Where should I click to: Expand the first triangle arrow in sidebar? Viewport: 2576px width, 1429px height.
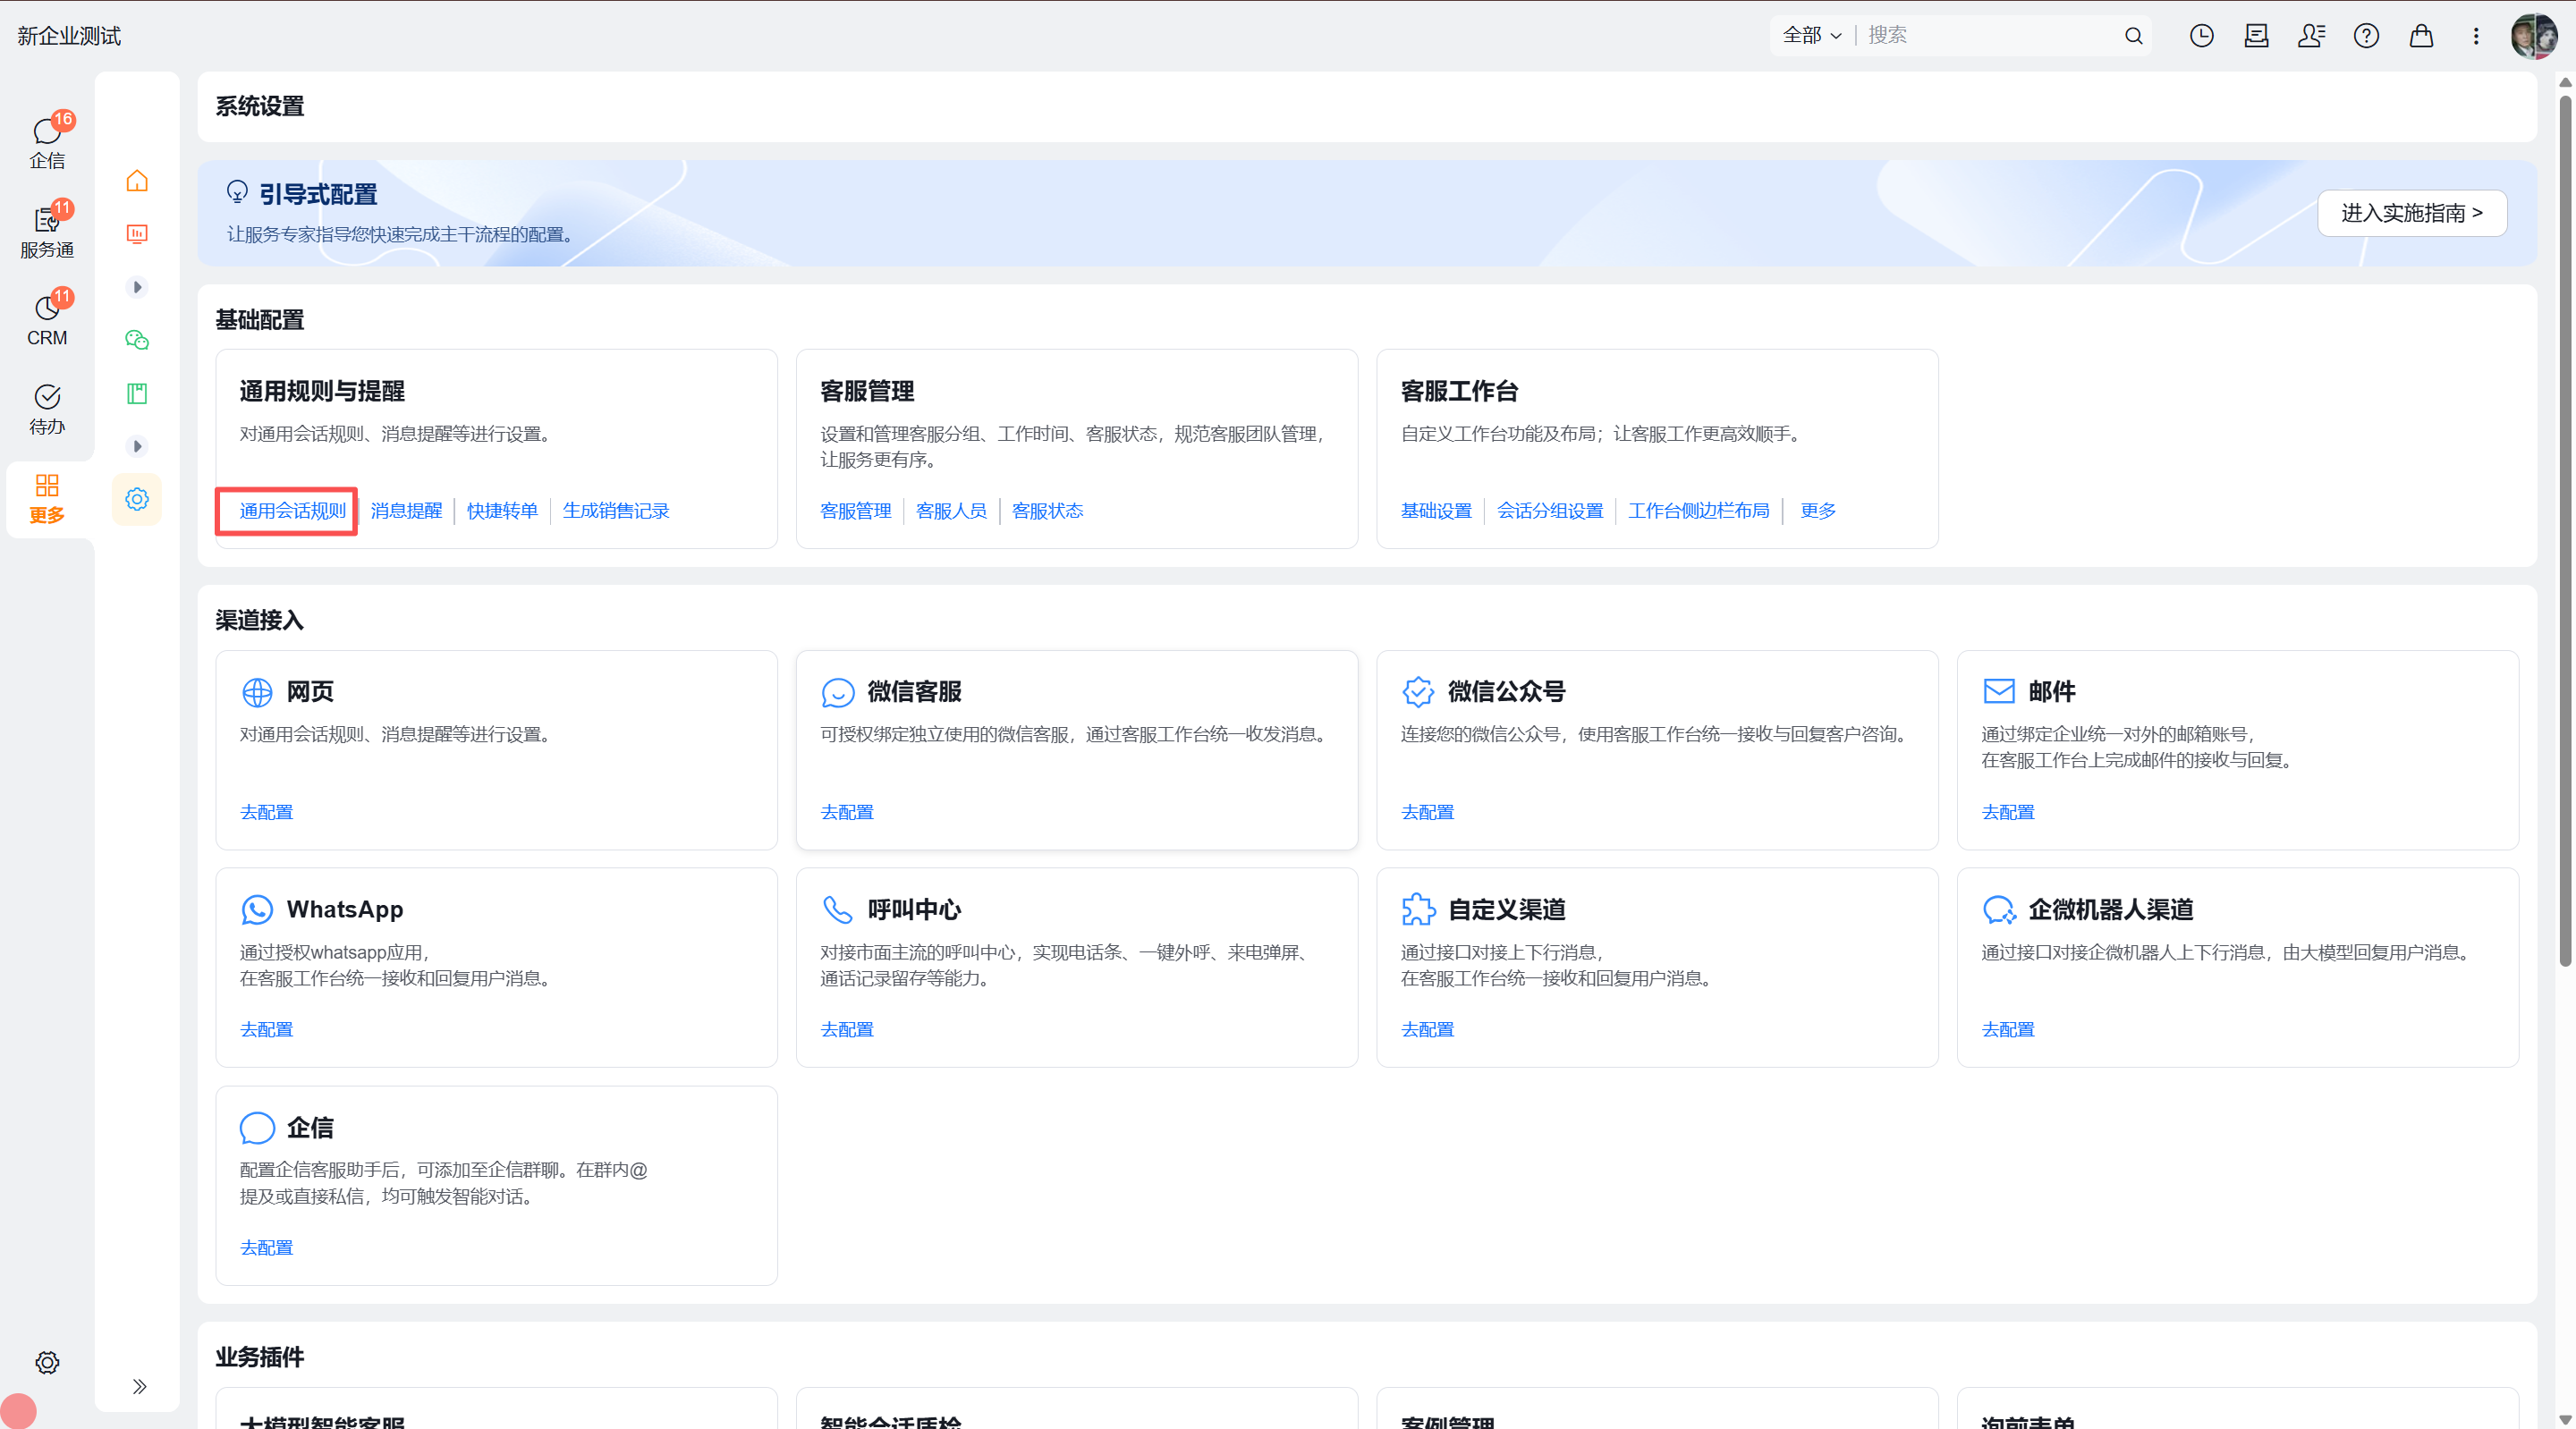(137, 287)
